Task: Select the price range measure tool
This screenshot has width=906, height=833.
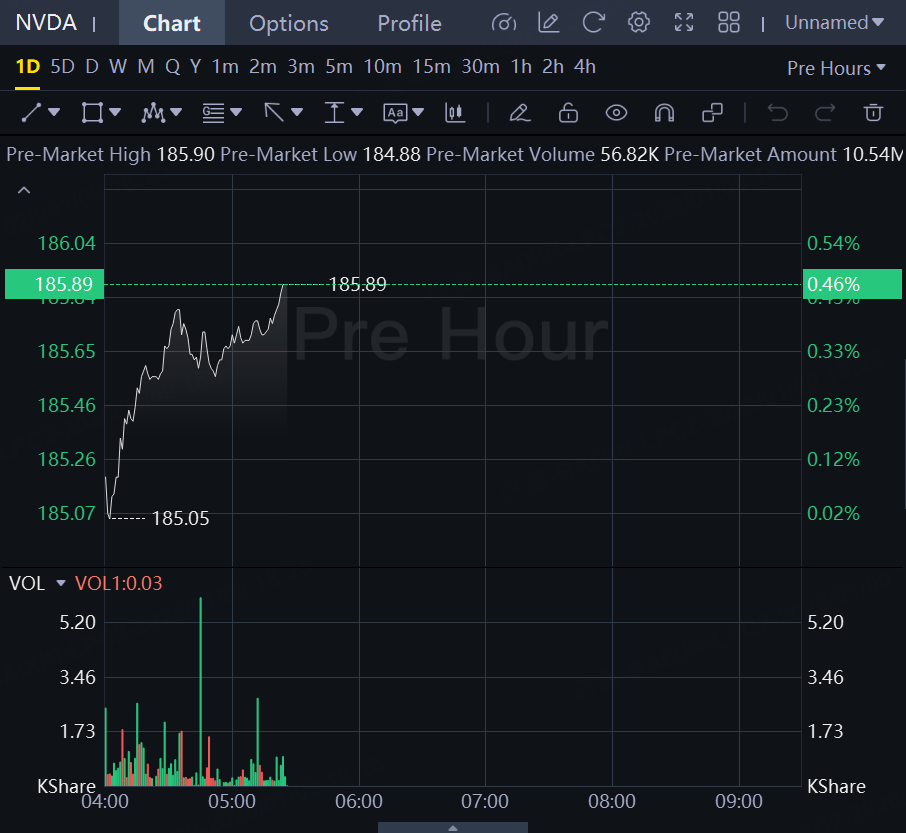Action: click(x=335, y=112)
